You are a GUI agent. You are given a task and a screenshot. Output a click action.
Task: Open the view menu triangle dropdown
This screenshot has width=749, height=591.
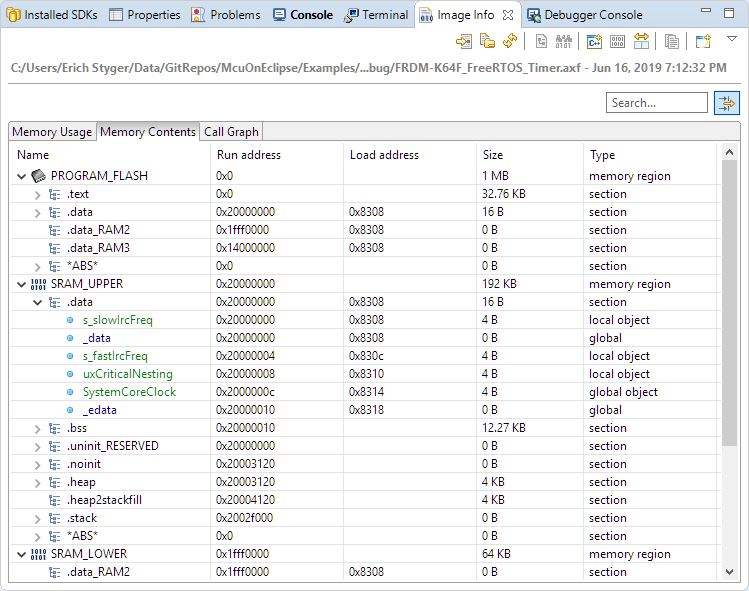[731, 39]
